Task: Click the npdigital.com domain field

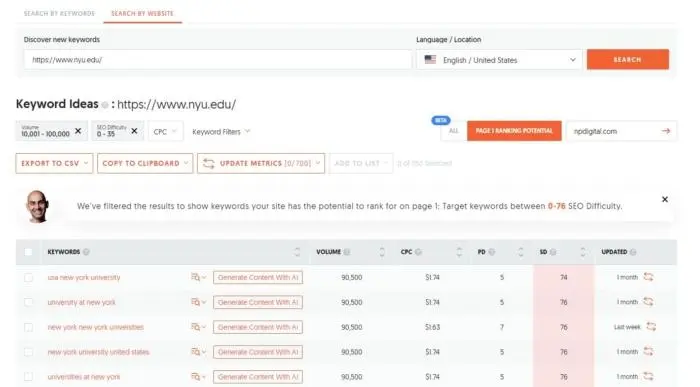Action: [614, 131]
